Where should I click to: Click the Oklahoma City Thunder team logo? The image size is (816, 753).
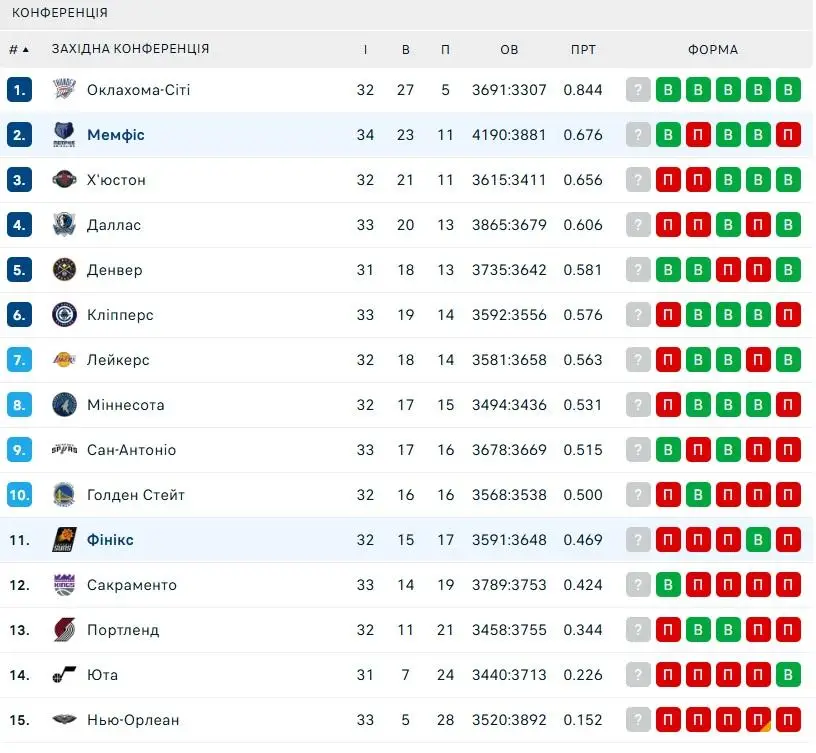pyautogui.click(x=65, y=90)
